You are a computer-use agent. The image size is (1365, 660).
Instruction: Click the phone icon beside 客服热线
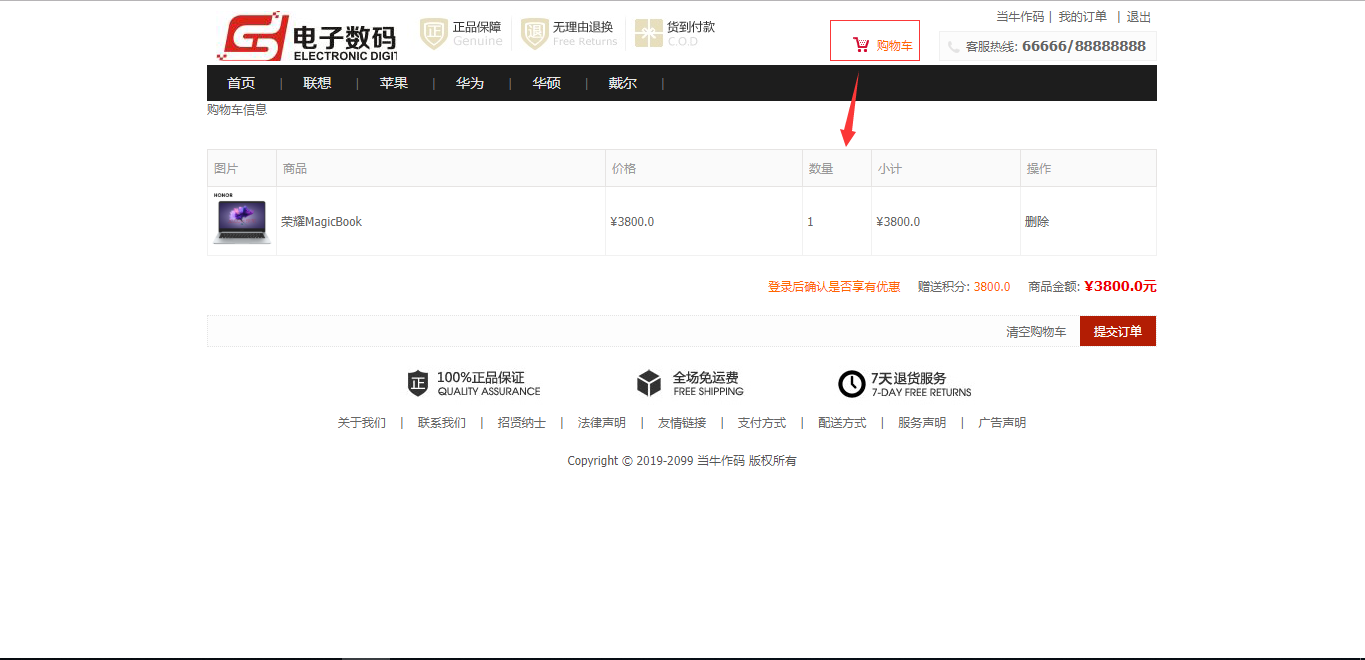(953, 47)
